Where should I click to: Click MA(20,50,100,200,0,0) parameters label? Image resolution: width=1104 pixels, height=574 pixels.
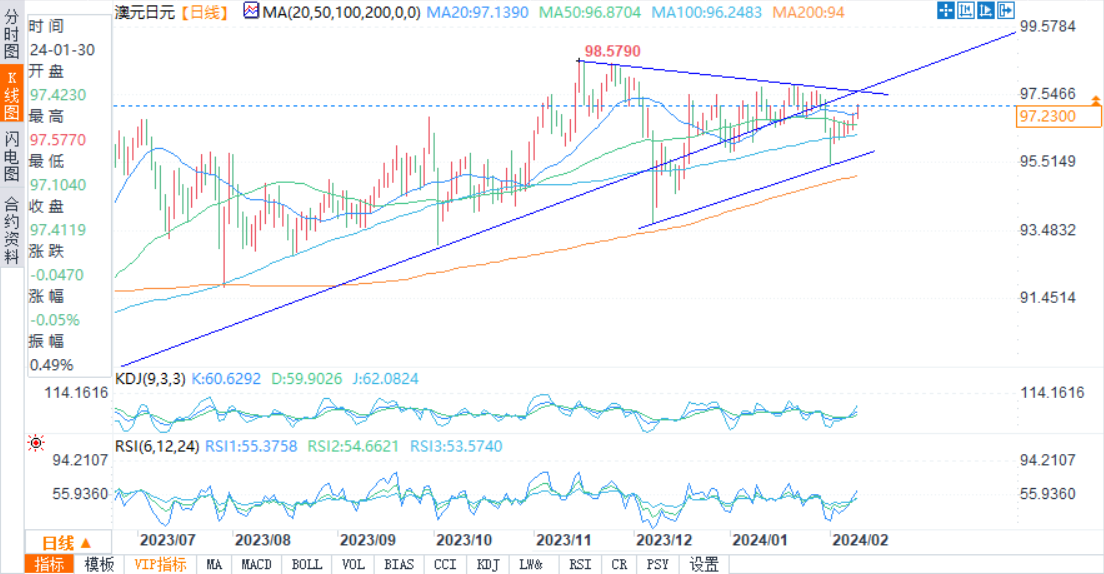[x=332, y=12]
